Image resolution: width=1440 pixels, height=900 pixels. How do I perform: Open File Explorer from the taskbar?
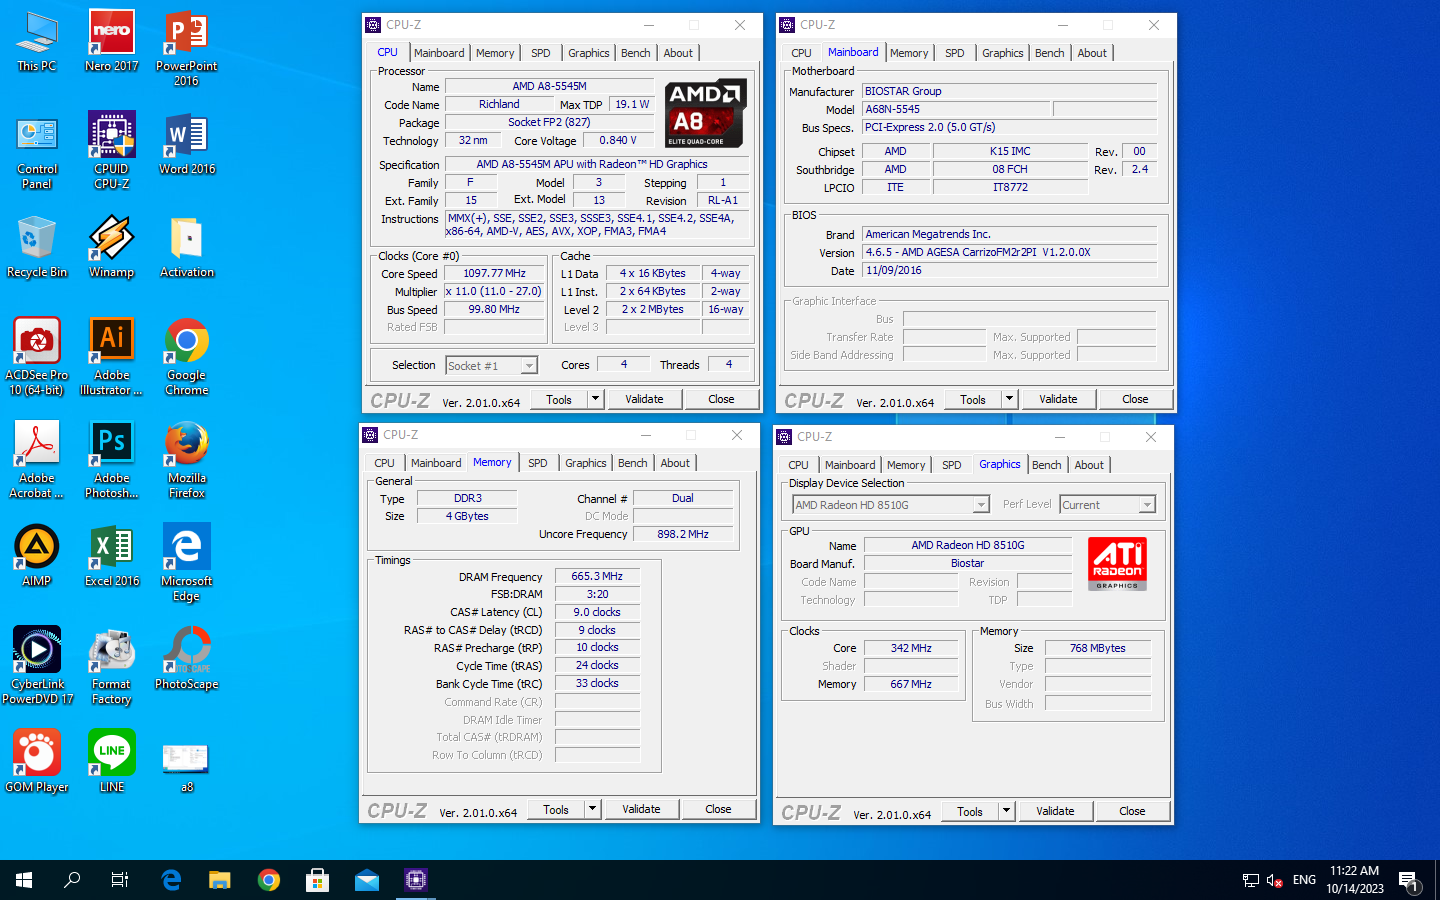[x=220, y=880]
